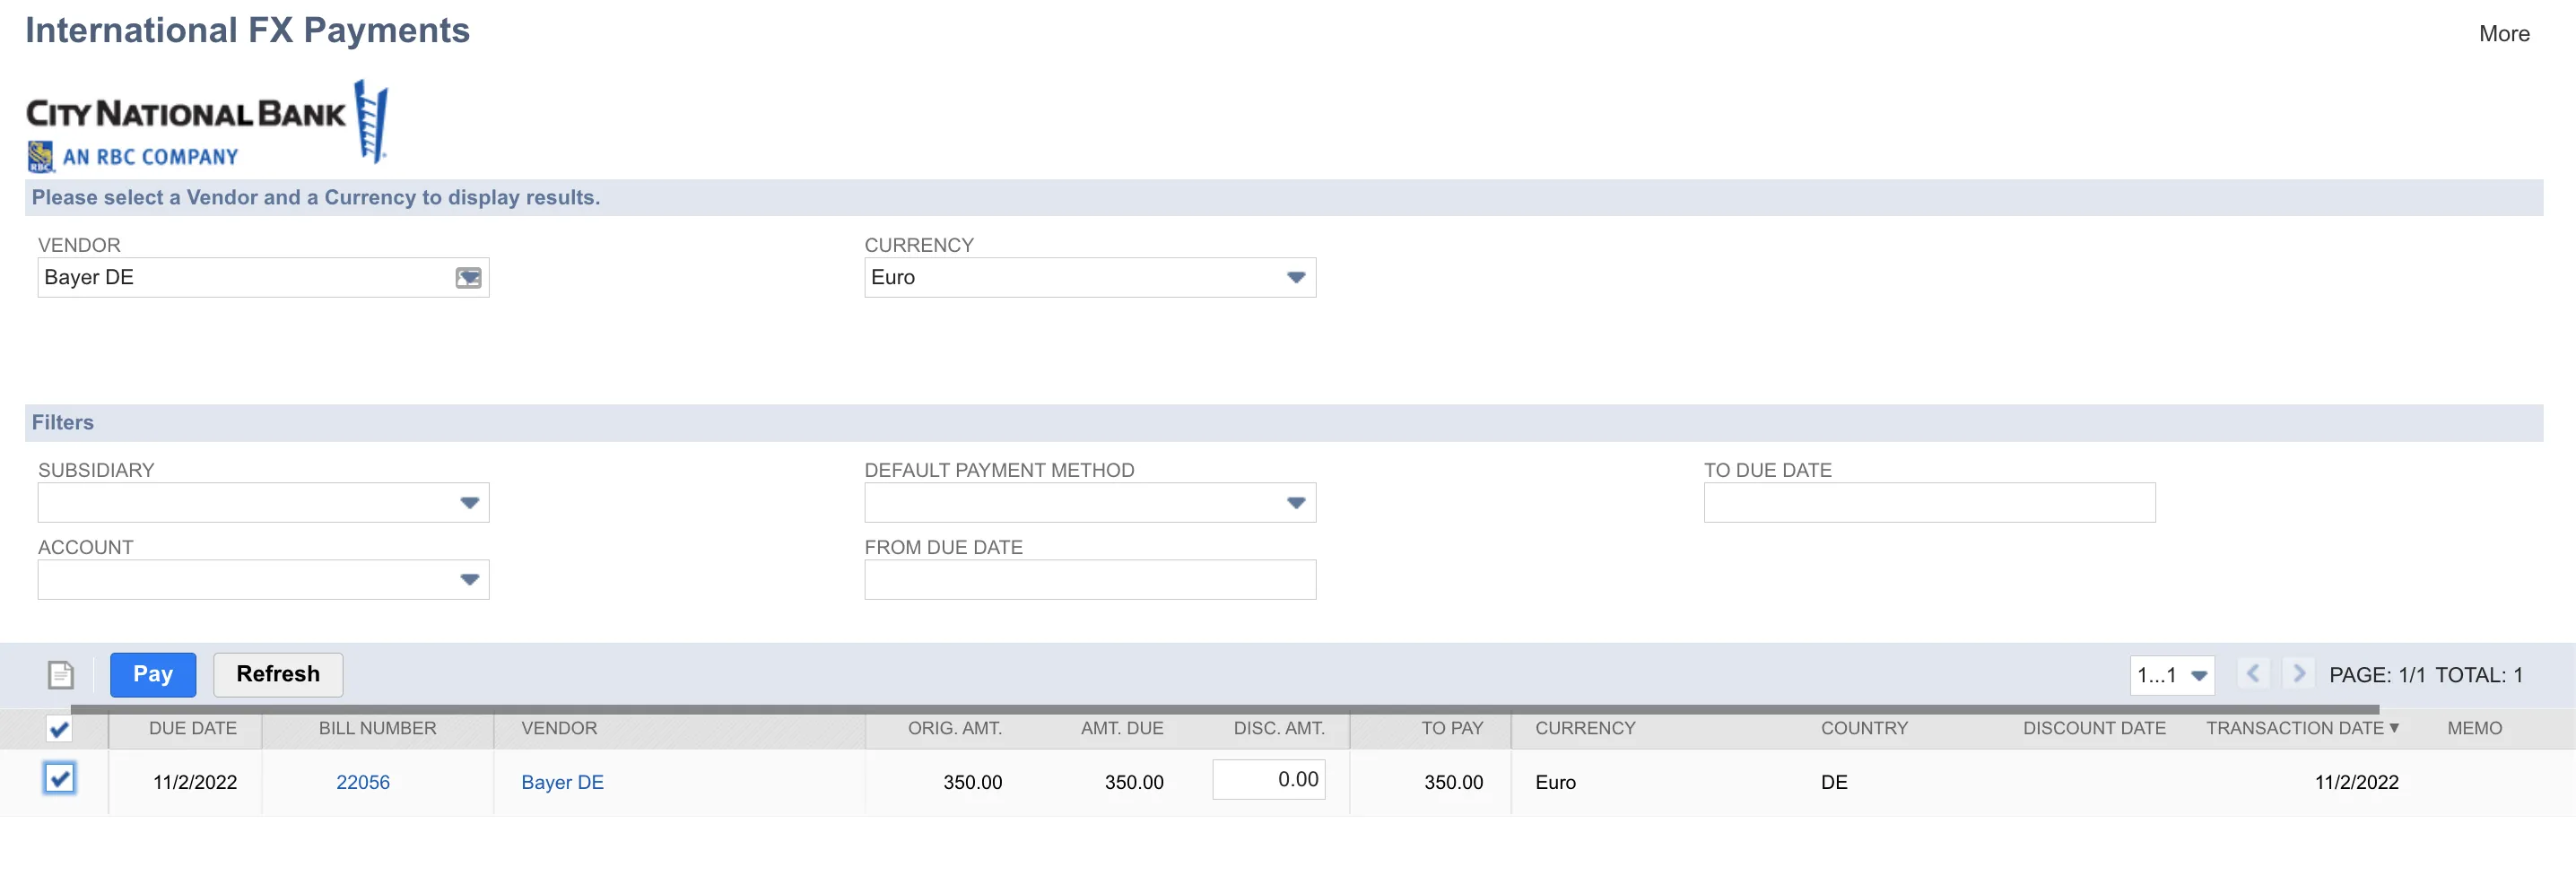
Task: Click the Amt. Due column header
Action: click(x=1122, y=729)
